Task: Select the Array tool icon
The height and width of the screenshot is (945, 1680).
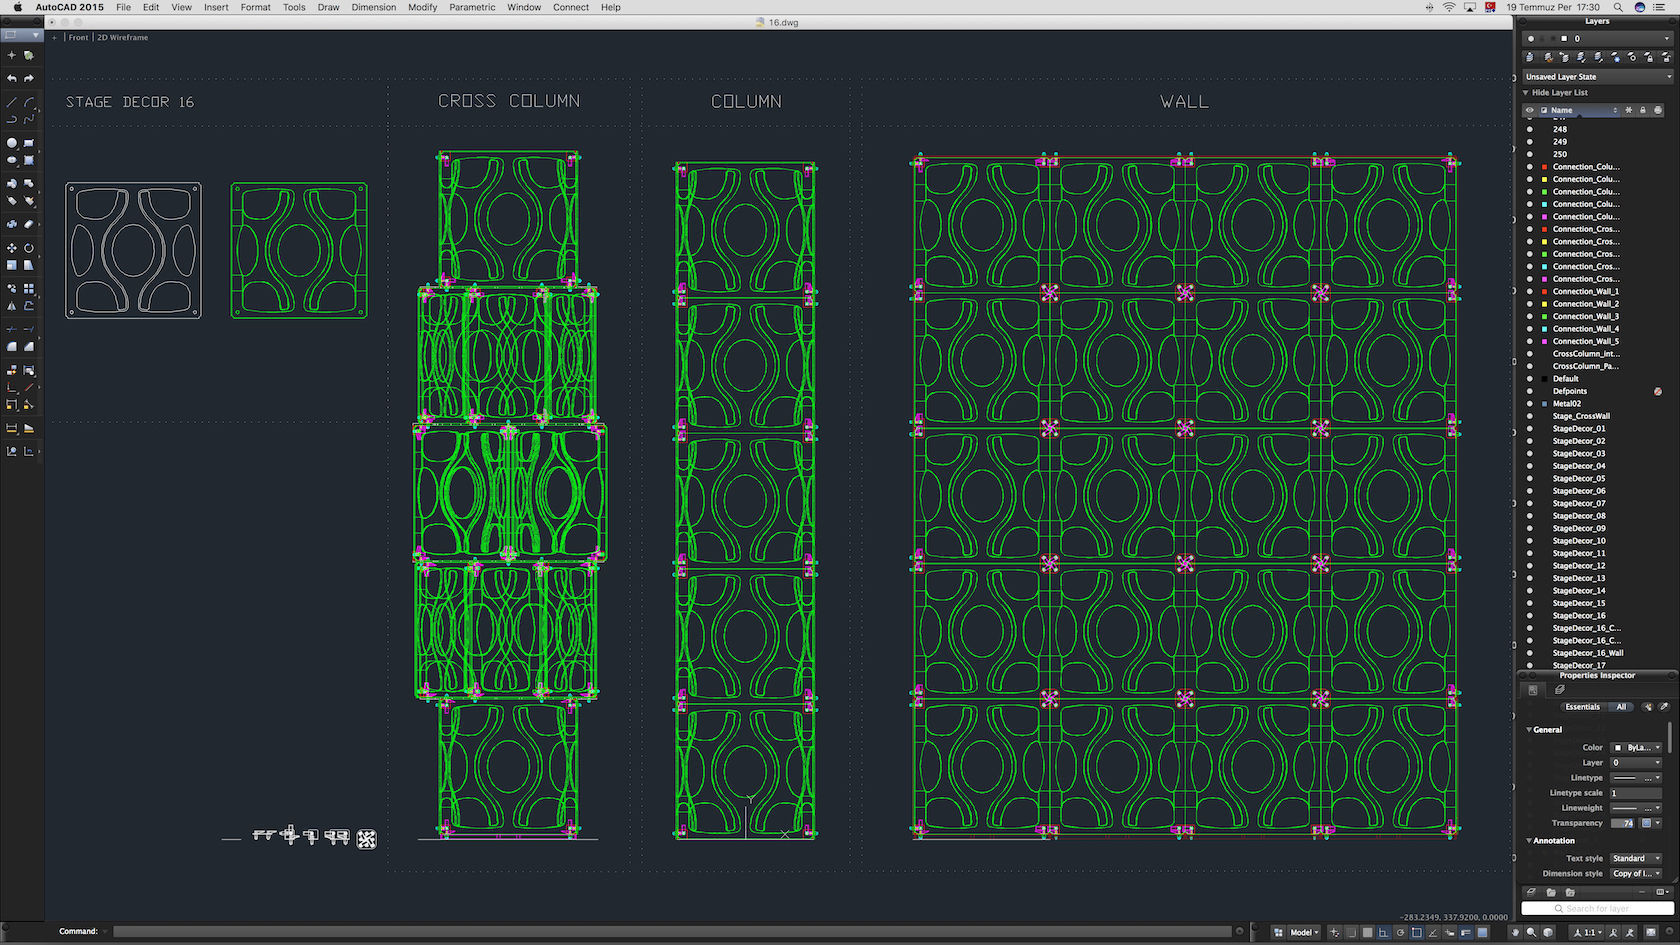Action: click(29, 288)
